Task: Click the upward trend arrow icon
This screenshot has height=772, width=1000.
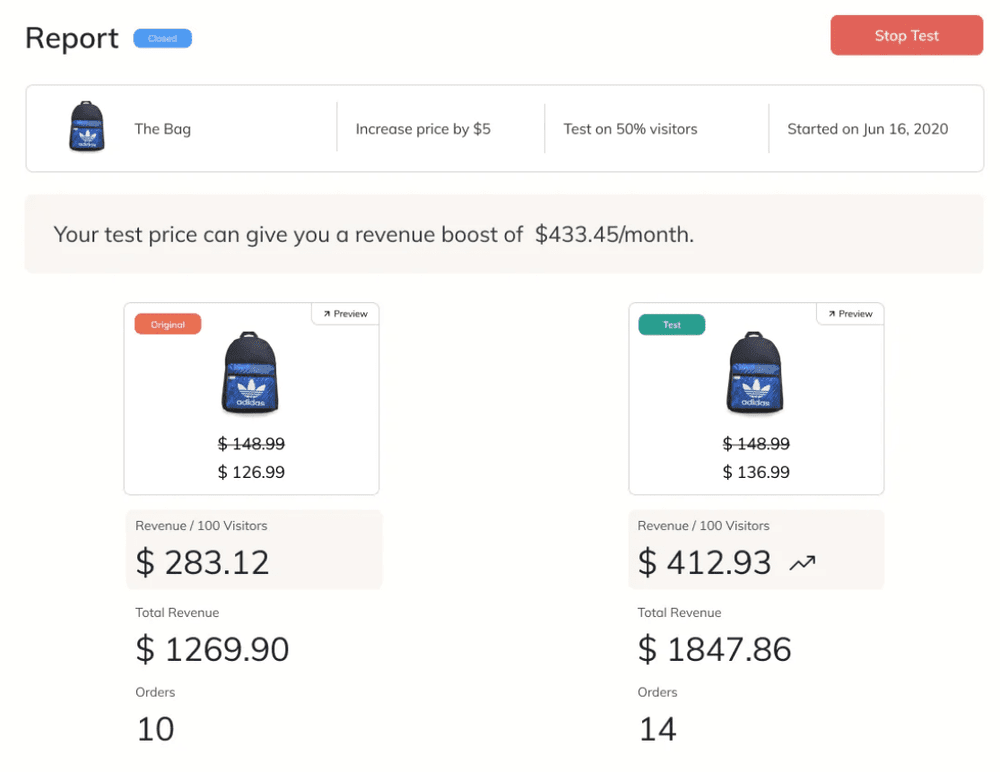Action: (x=802, y=563)
